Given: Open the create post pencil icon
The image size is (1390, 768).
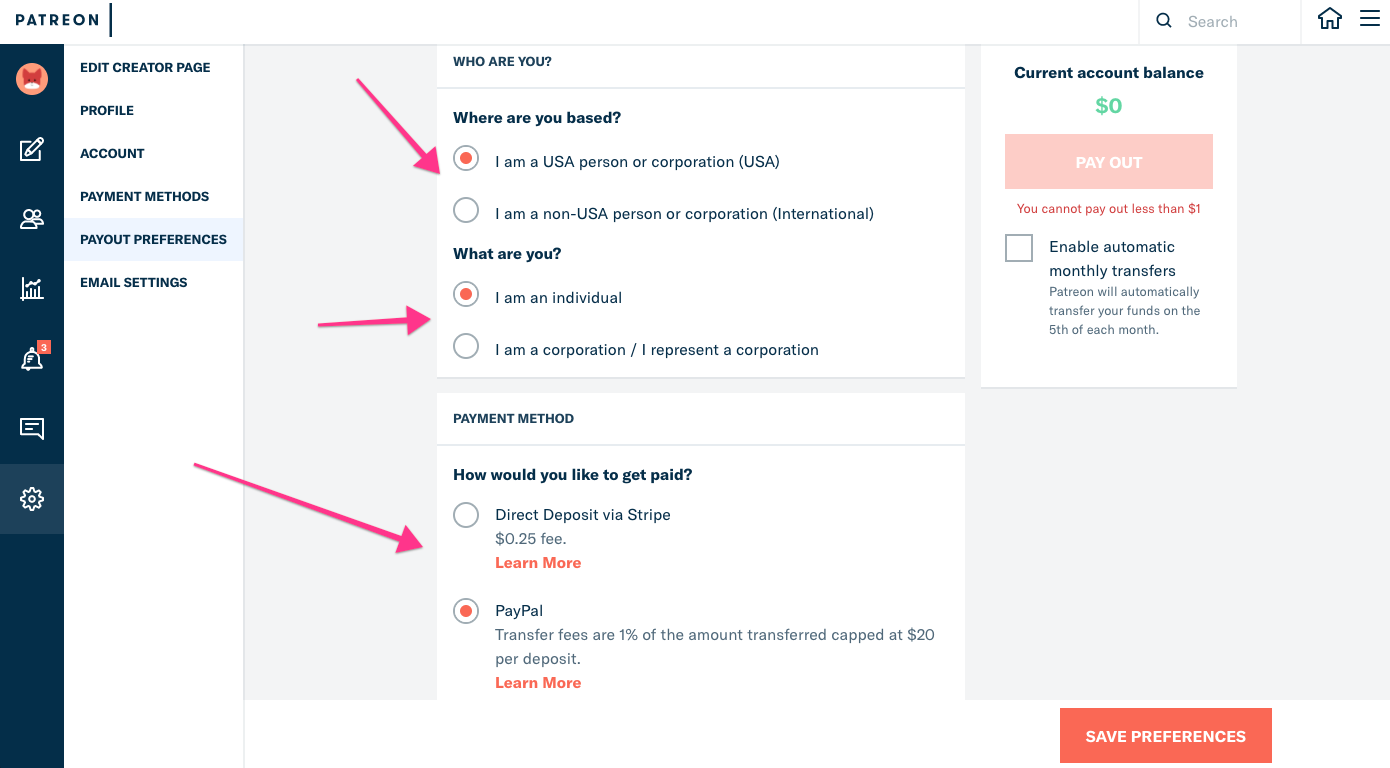Looking at the screenshot, I should pos(32,150).
